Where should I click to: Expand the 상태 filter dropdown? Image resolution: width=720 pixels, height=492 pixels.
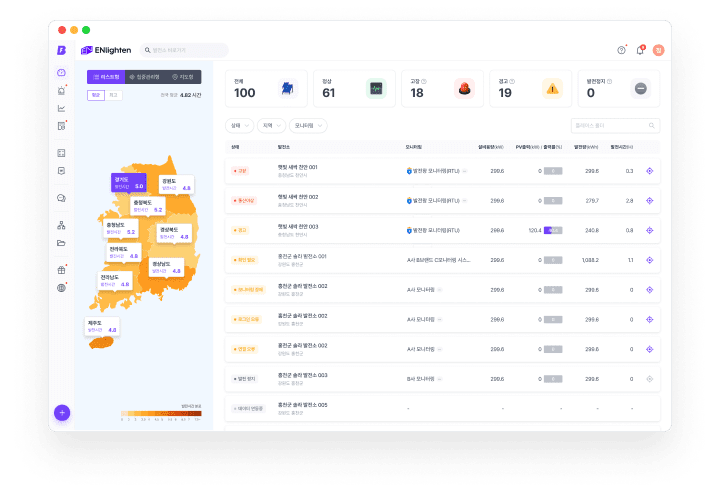pyautogui.click(x=239, y=126)
